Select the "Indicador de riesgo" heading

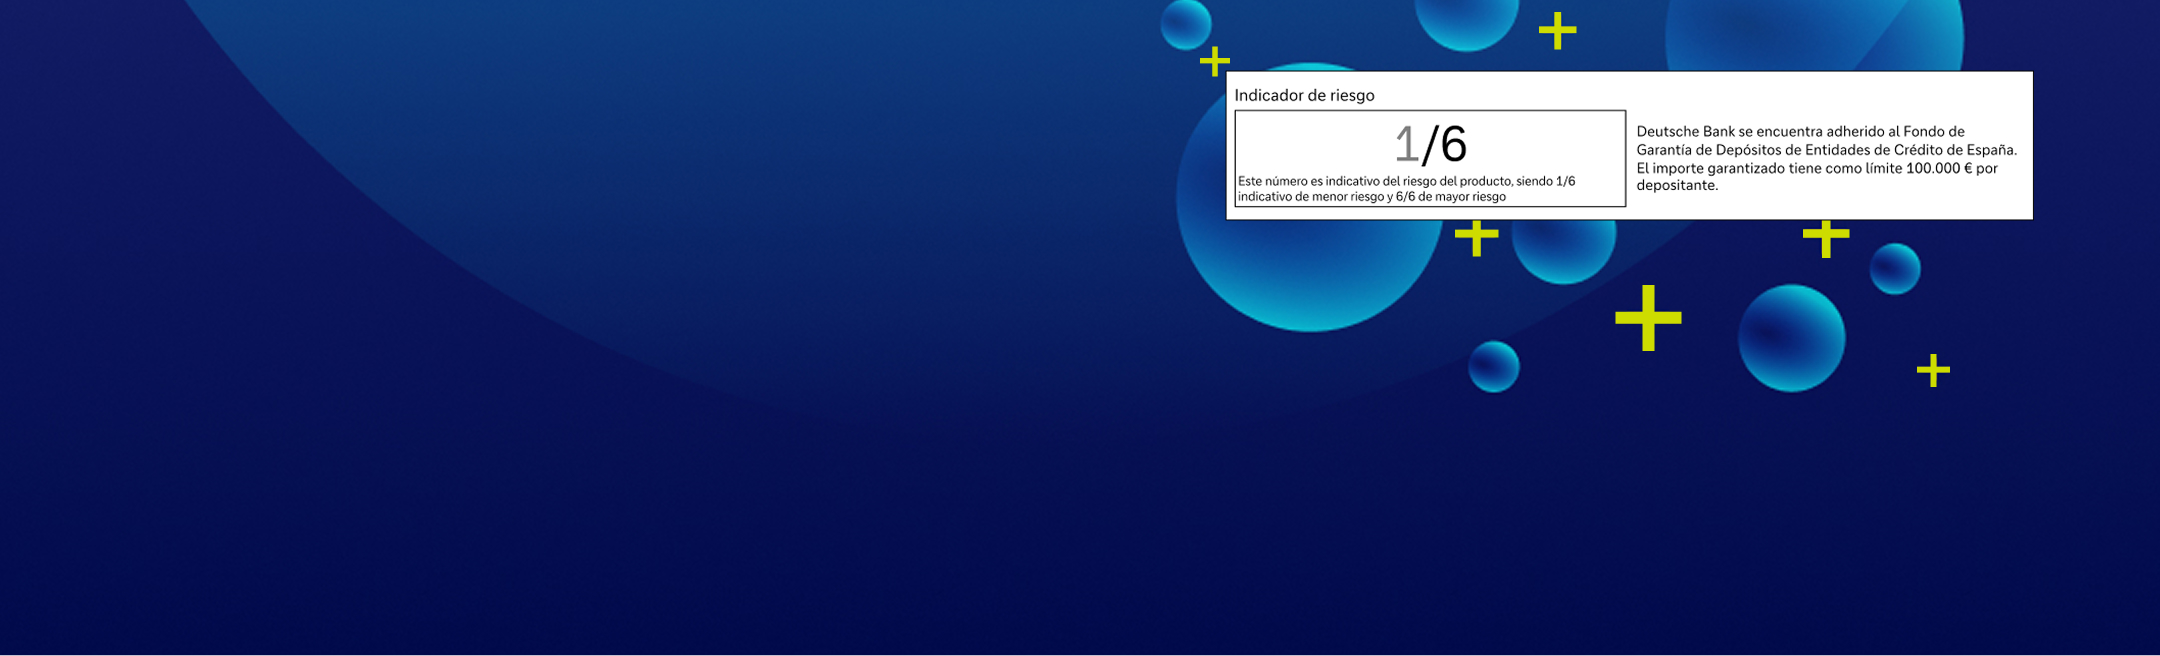pyautogui.click(x=1304, y=95)
